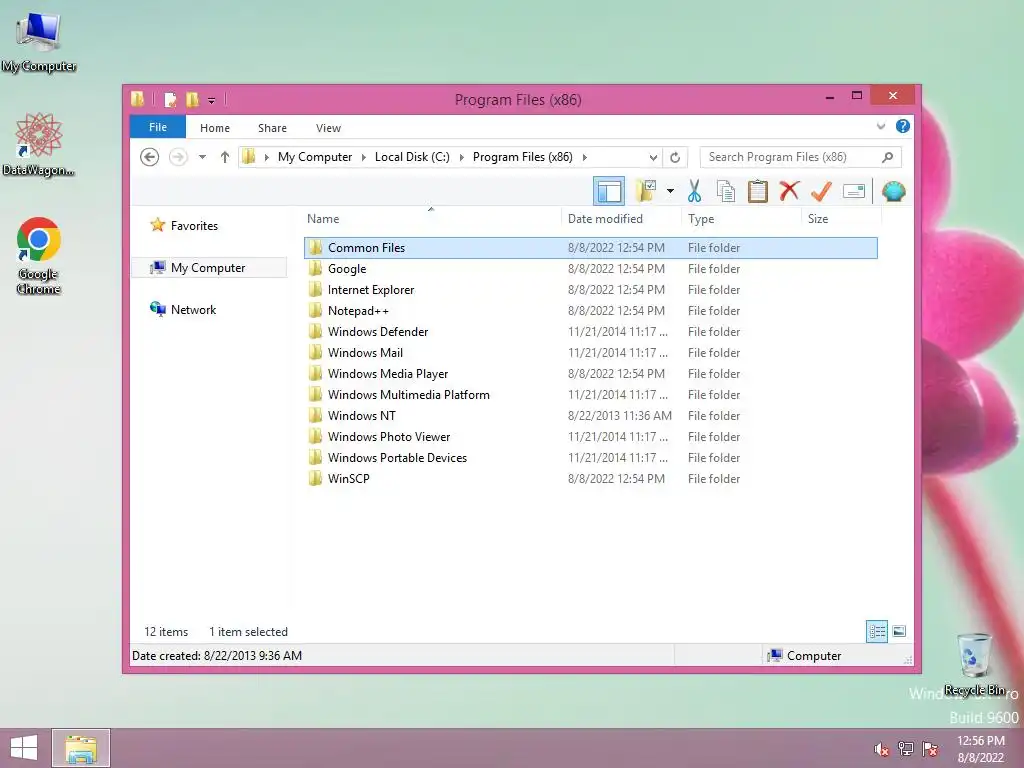The width and height of the screenshot is (1024, 768).
Task: Select the Notepad++ folder
Action: tap(591, 310)
